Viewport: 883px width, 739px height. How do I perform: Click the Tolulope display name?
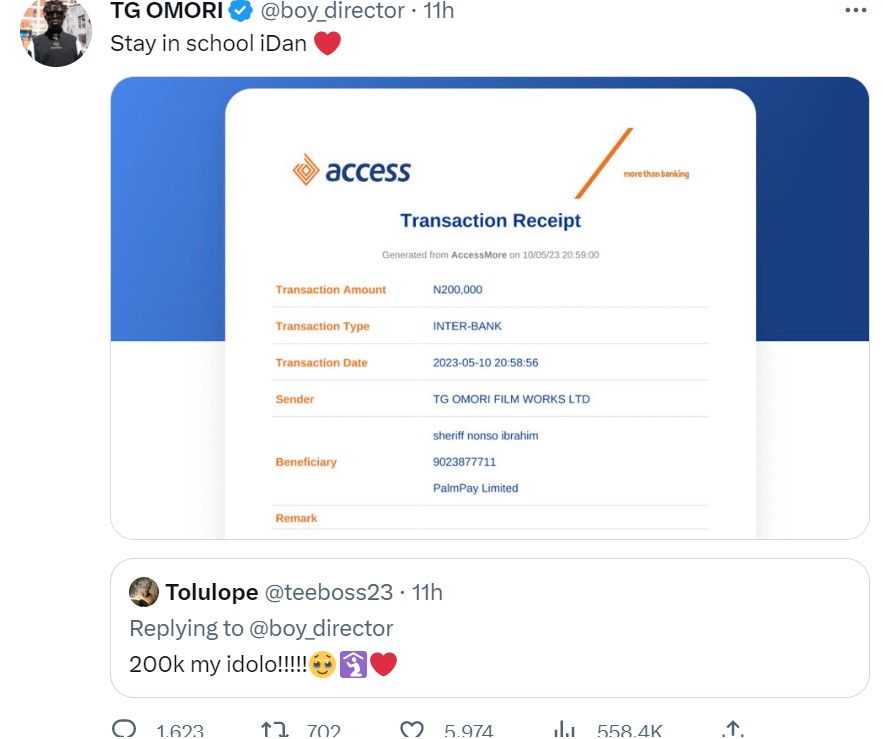tap(212, 592)
